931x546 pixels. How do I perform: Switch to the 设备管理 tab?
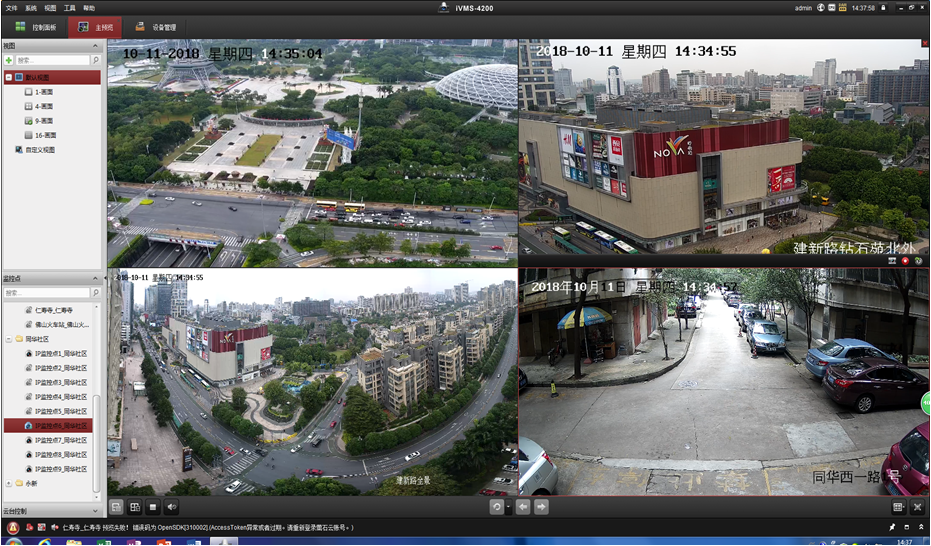(x=156, y=27)
